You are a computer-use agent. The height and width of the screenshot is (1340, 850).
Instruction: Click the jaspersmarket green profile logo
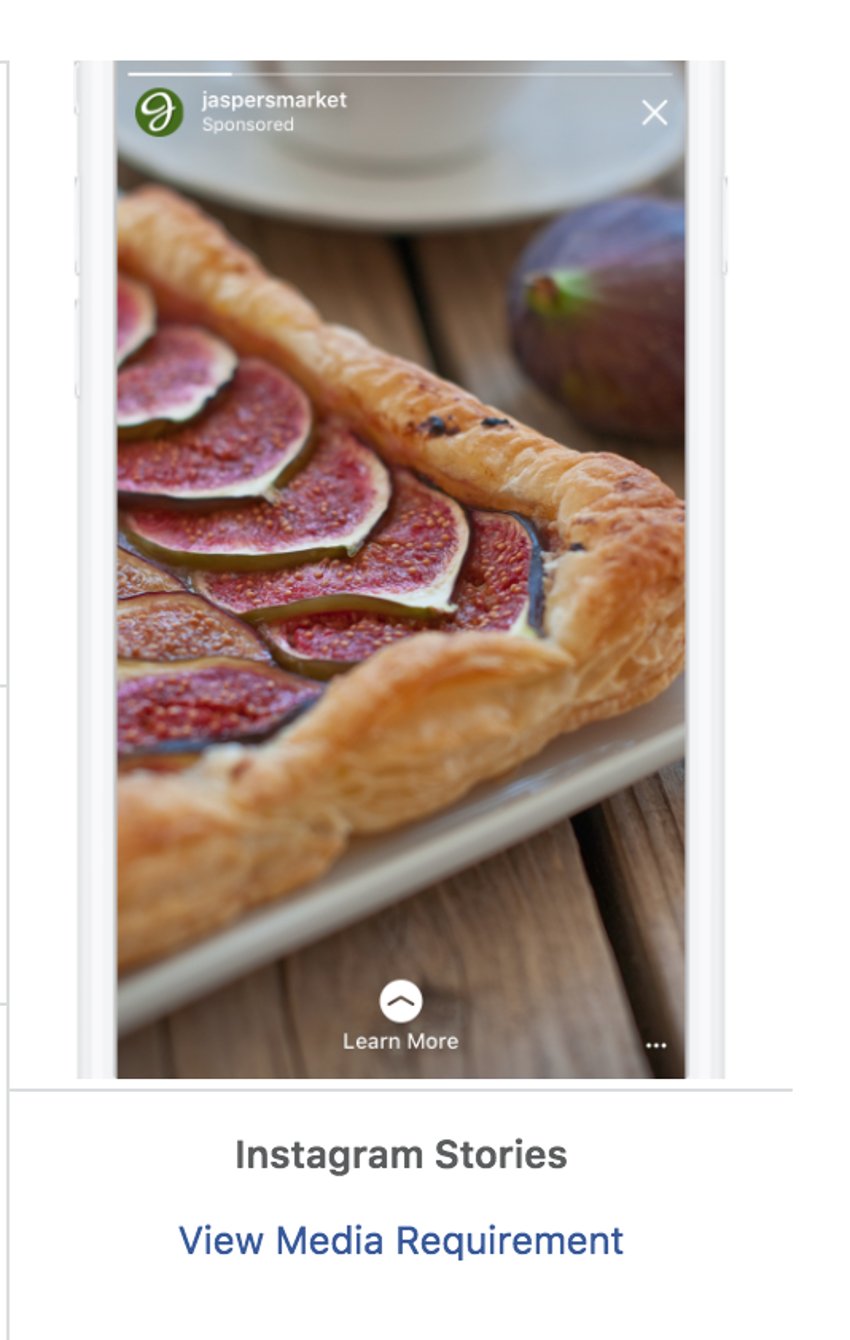159,112
